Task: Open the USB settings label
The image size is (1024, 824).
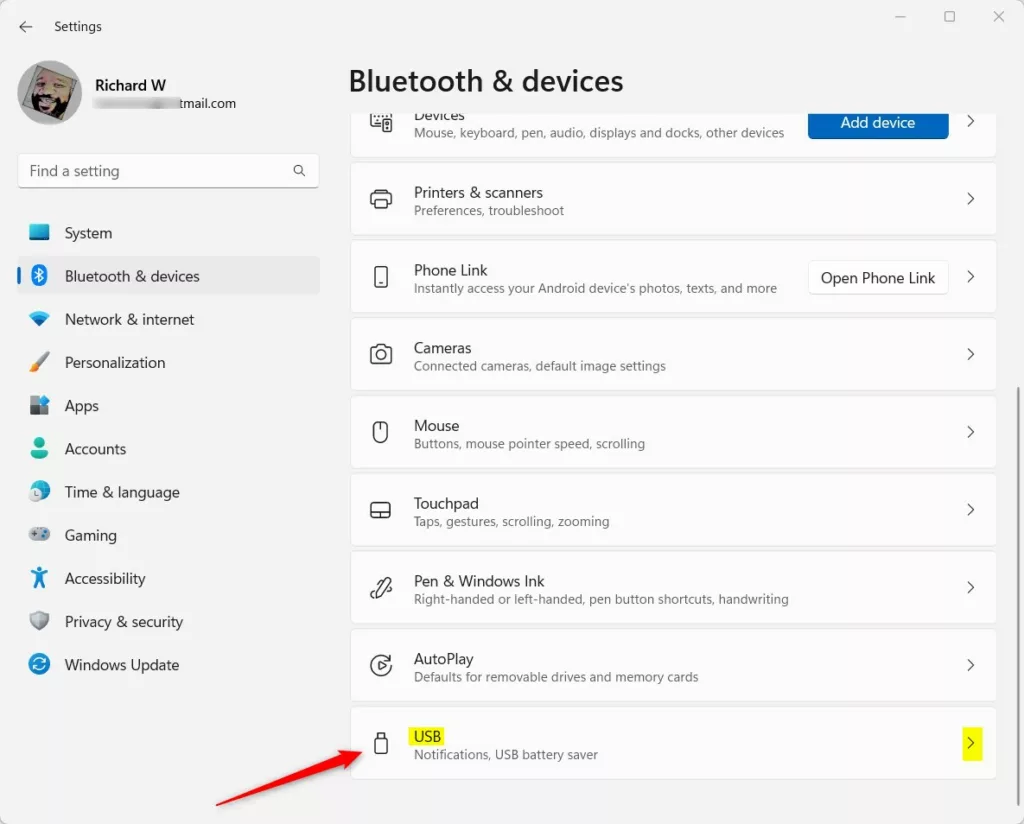Action: pos(427,737)
